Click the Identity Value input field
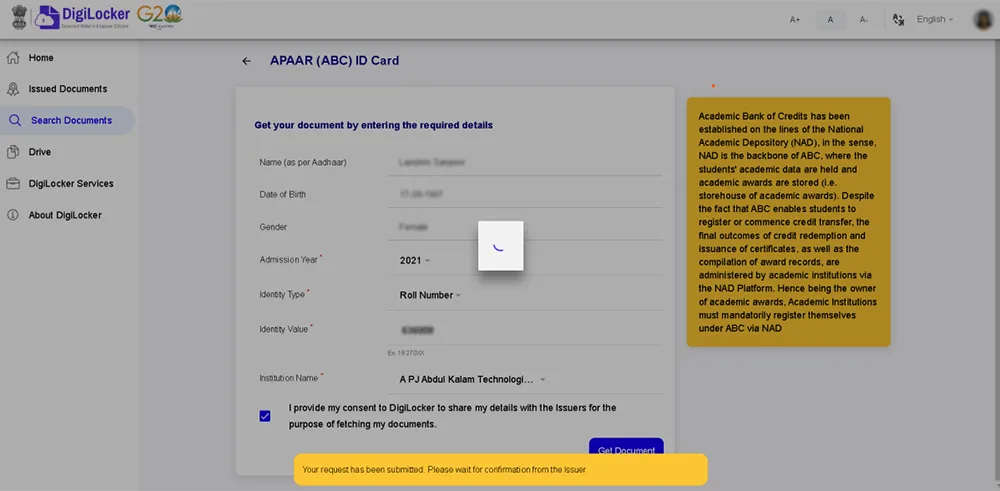The width and height of the screenshot is (1000, 491). 525,330
